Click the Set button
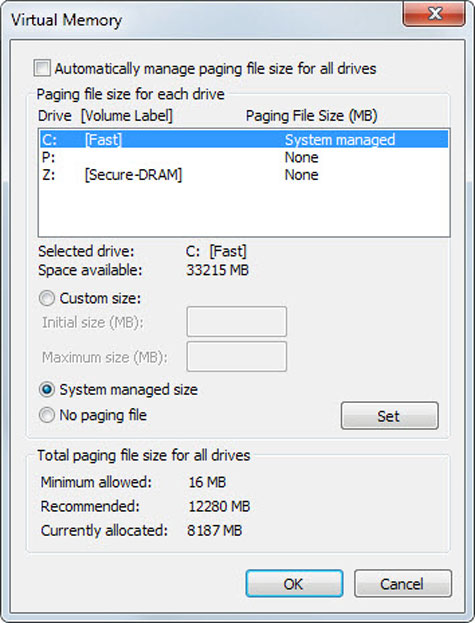 pyautogui.click(x=390, y=416)
